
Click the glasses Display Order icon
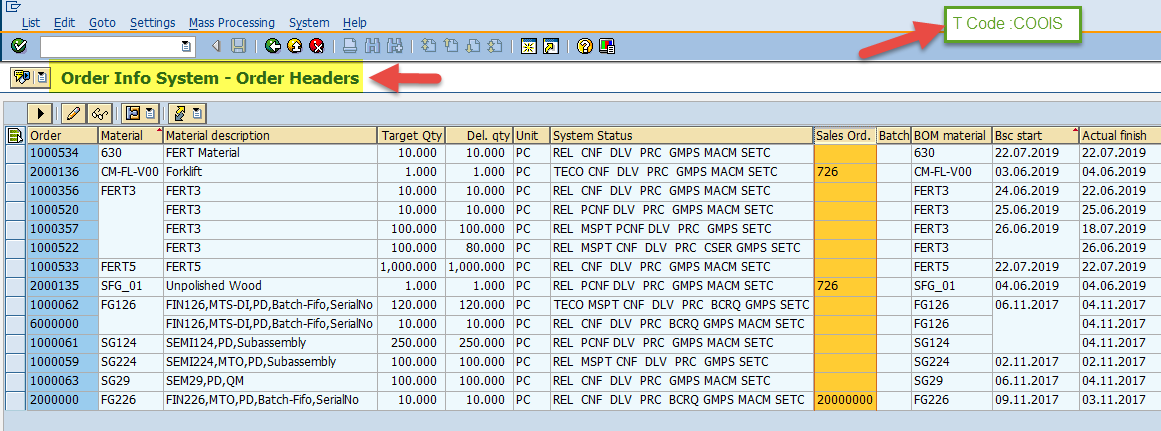98,113
